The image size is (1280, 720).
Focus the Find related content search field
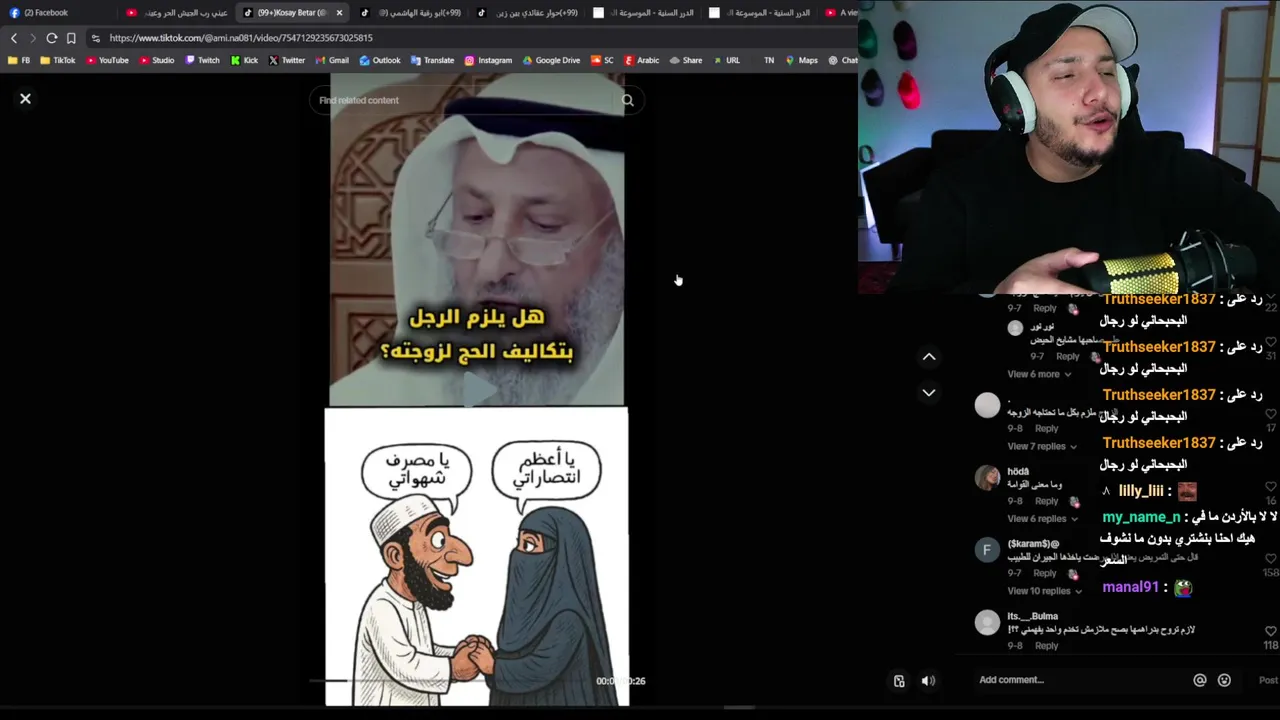click(x=463, y=100)
